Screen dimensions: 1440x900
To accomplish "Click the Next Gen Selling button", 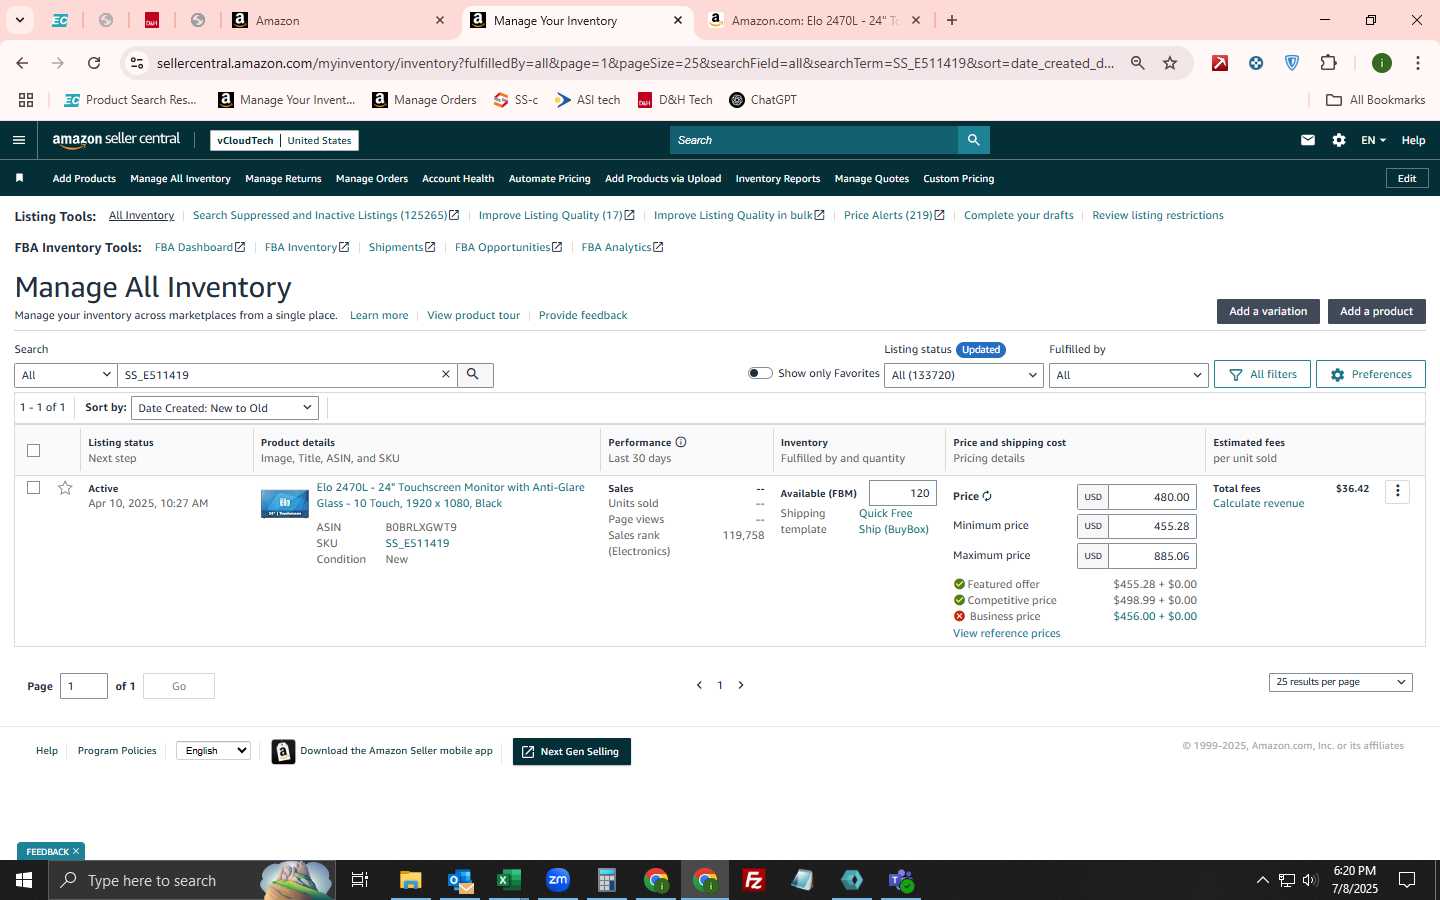I will coord(572,751).
